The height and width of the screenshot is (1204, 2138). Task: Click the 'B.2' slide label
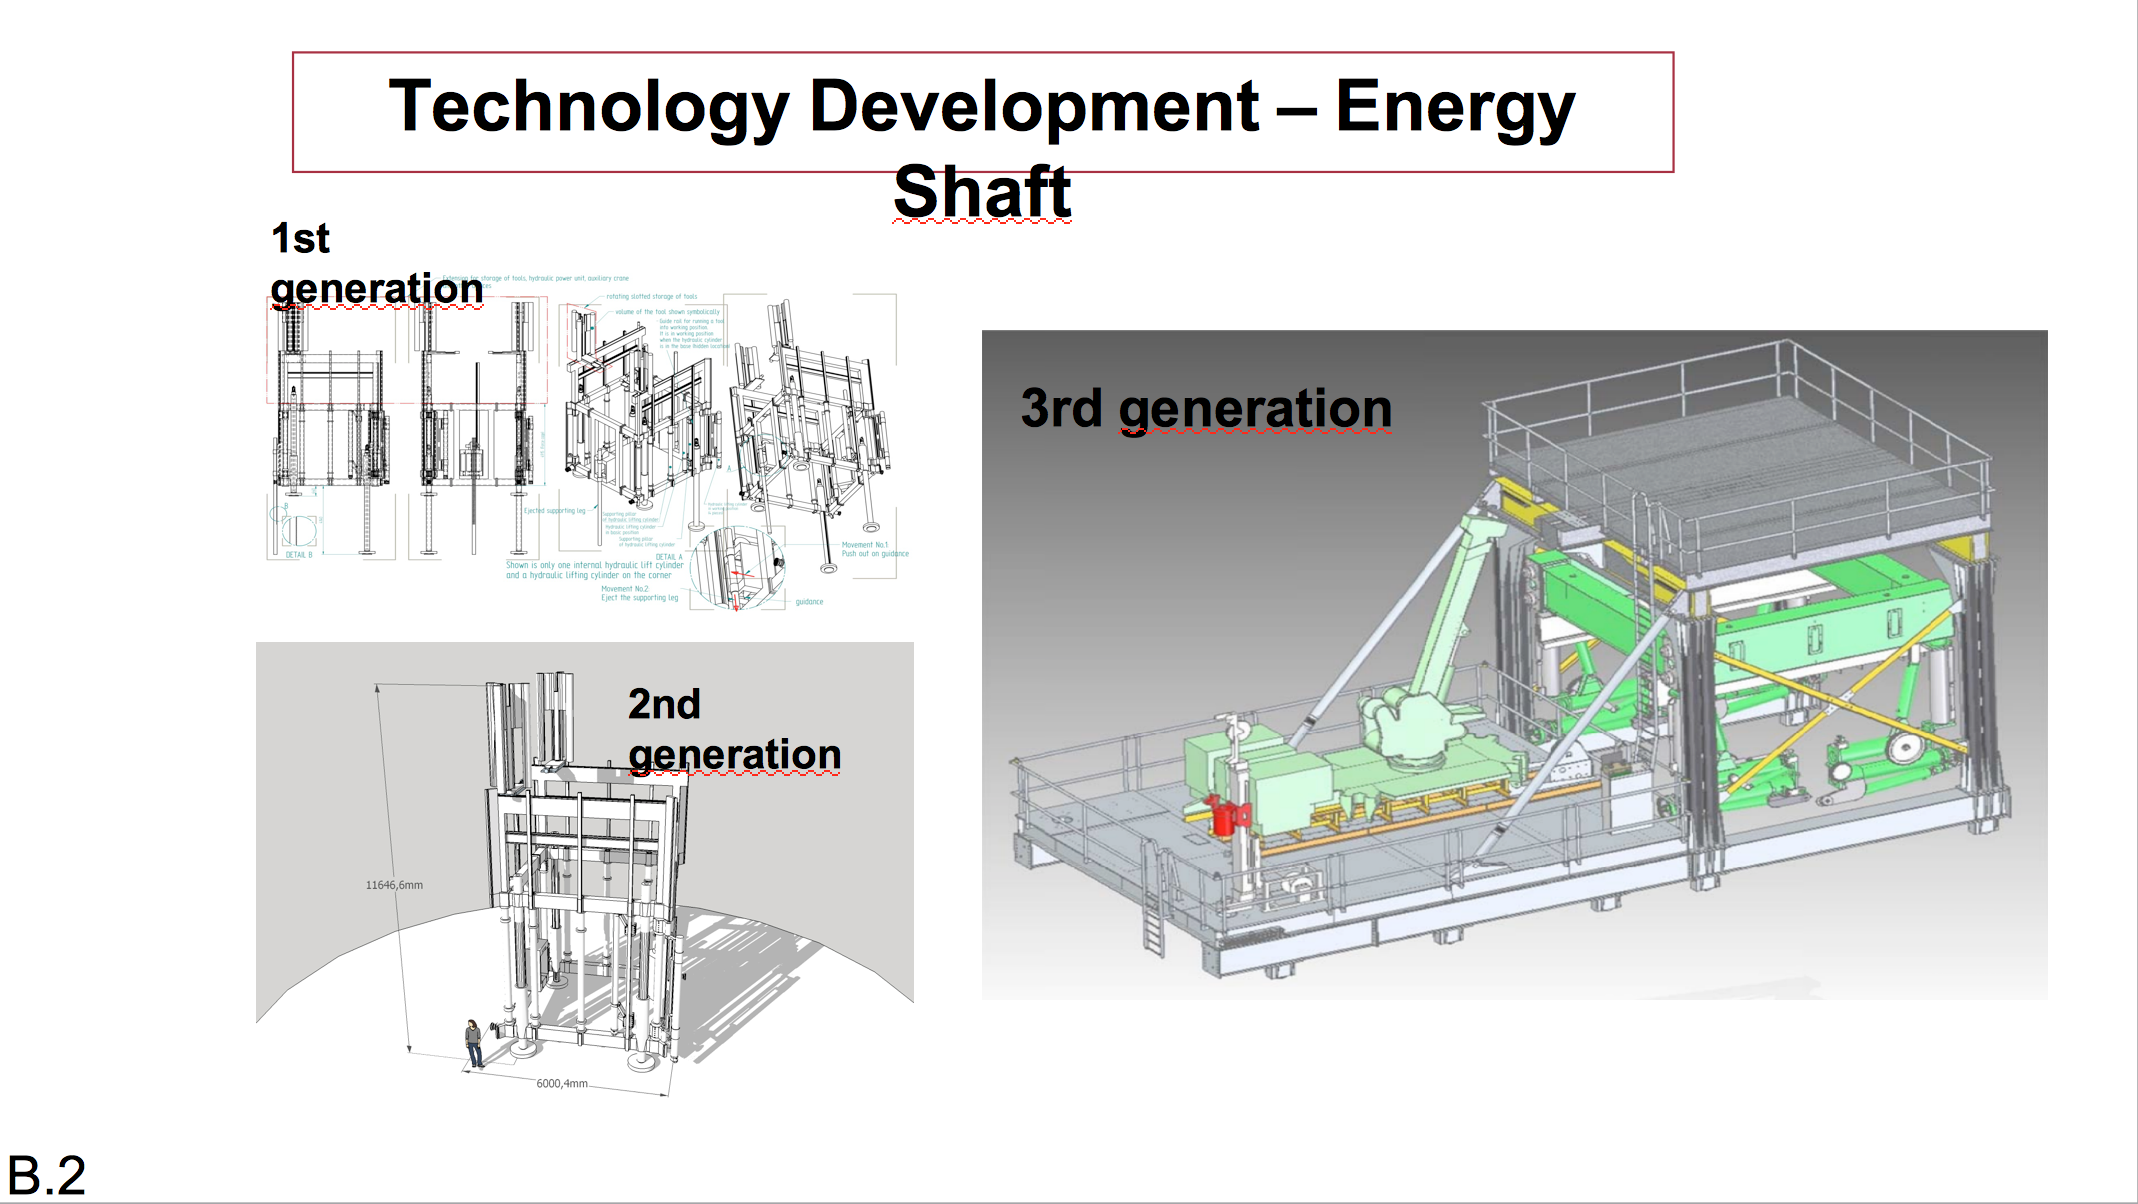pyautogui.click(x=46, y=1174)
